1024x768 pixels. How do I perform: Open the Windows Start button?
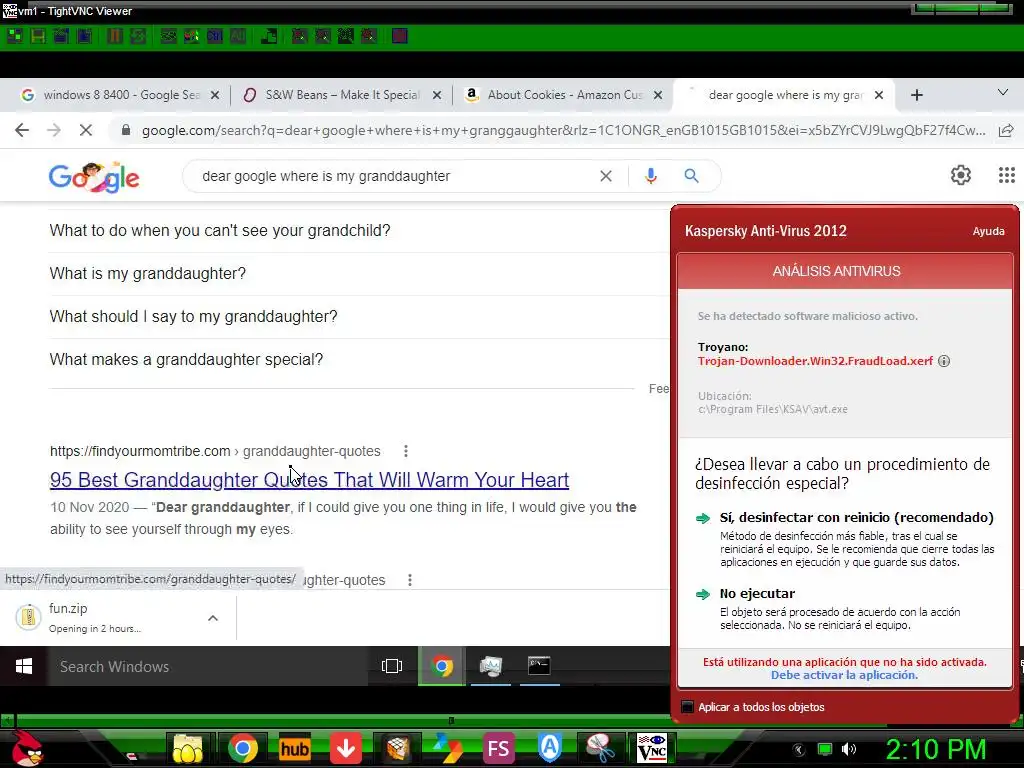[24, 666]
